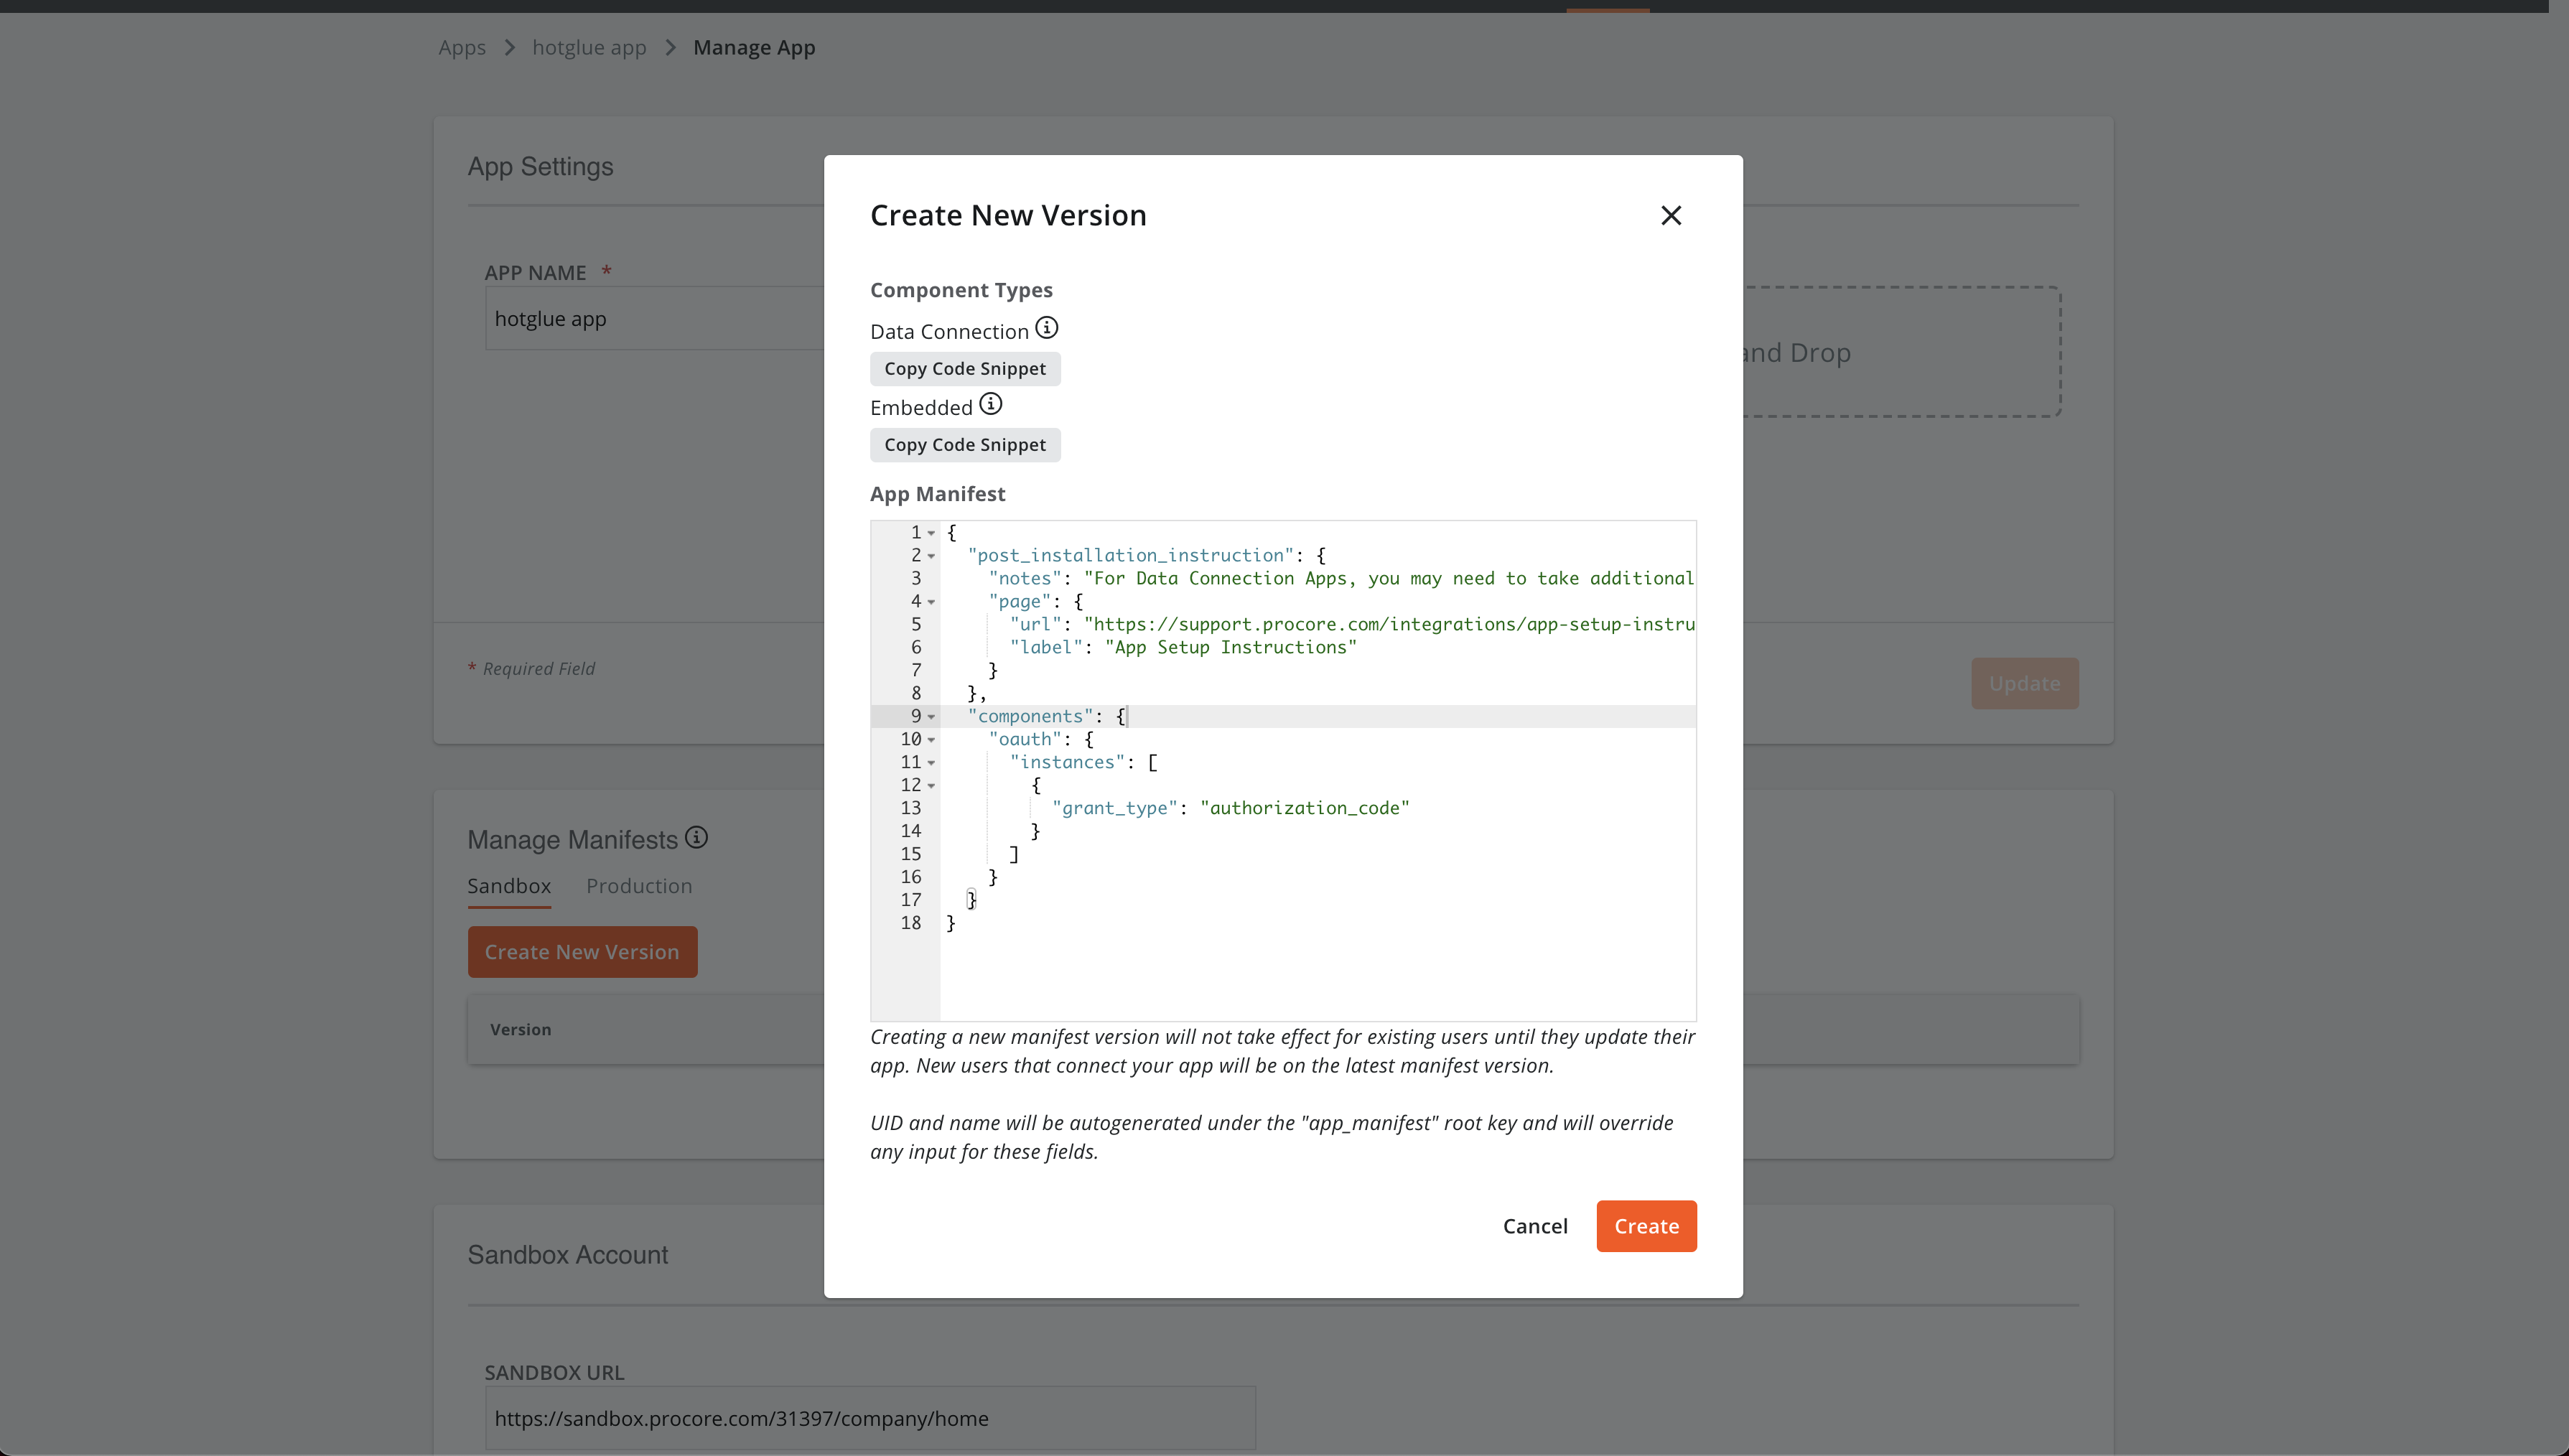Open Data Connection info icon
The image size is (2569, 1456).
click(1046, 328)
